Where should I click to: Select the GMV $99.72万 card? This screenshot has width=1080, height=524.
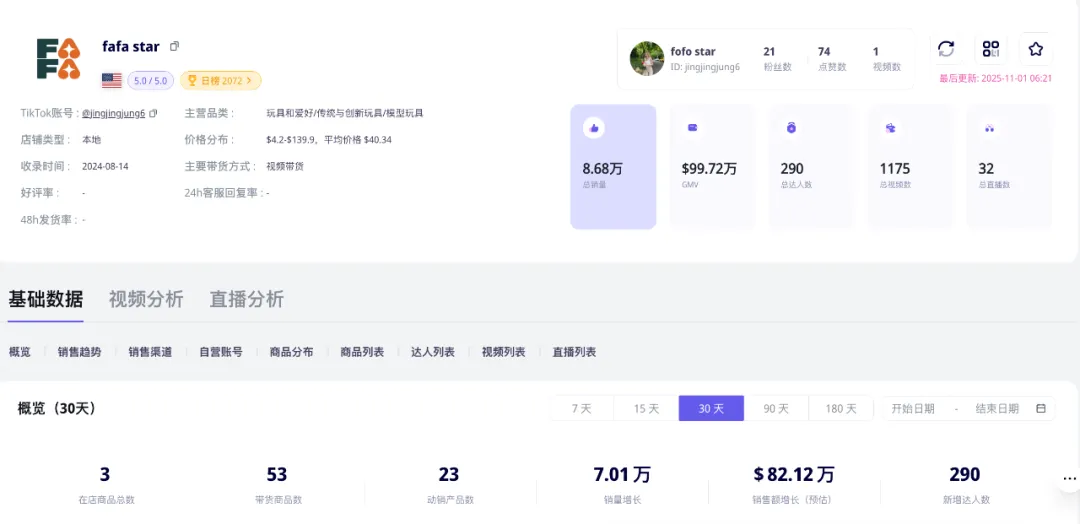click(x=712, y=167)
